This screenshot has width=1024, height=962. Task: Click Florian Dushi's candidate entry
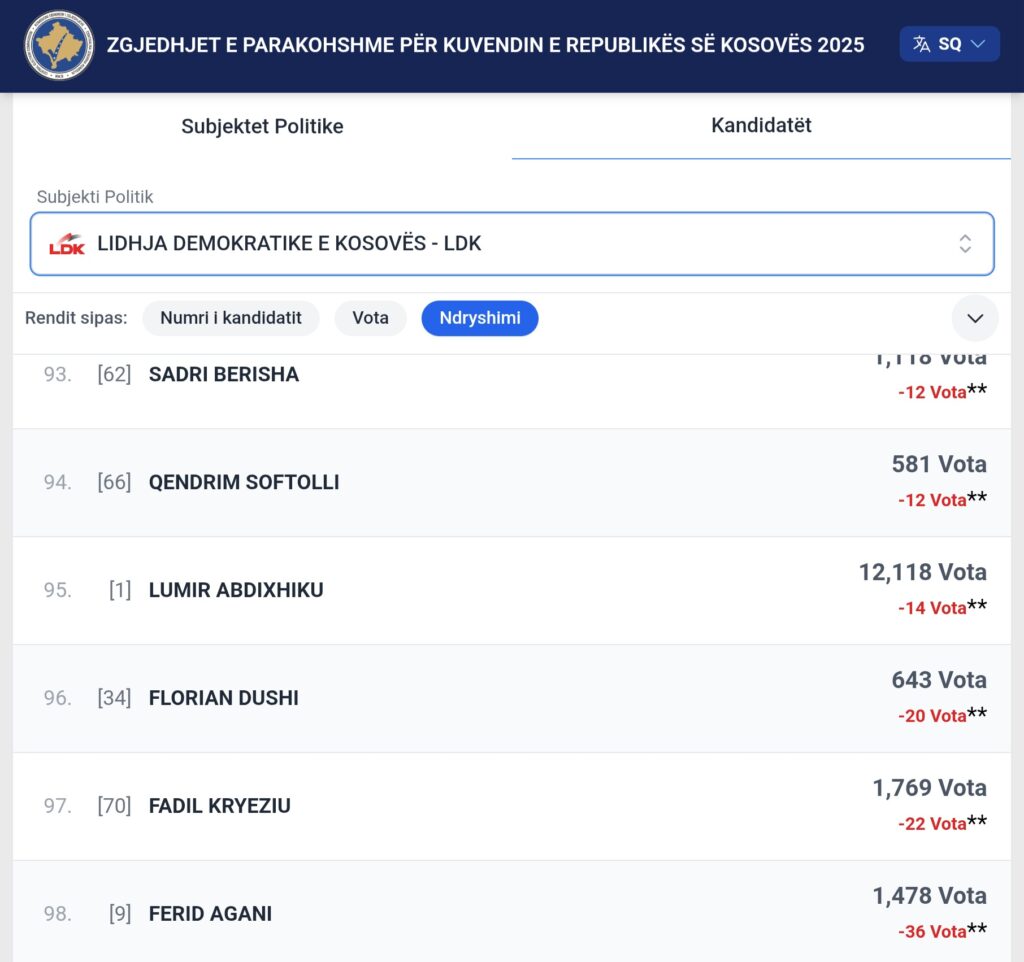click(224, 698)
